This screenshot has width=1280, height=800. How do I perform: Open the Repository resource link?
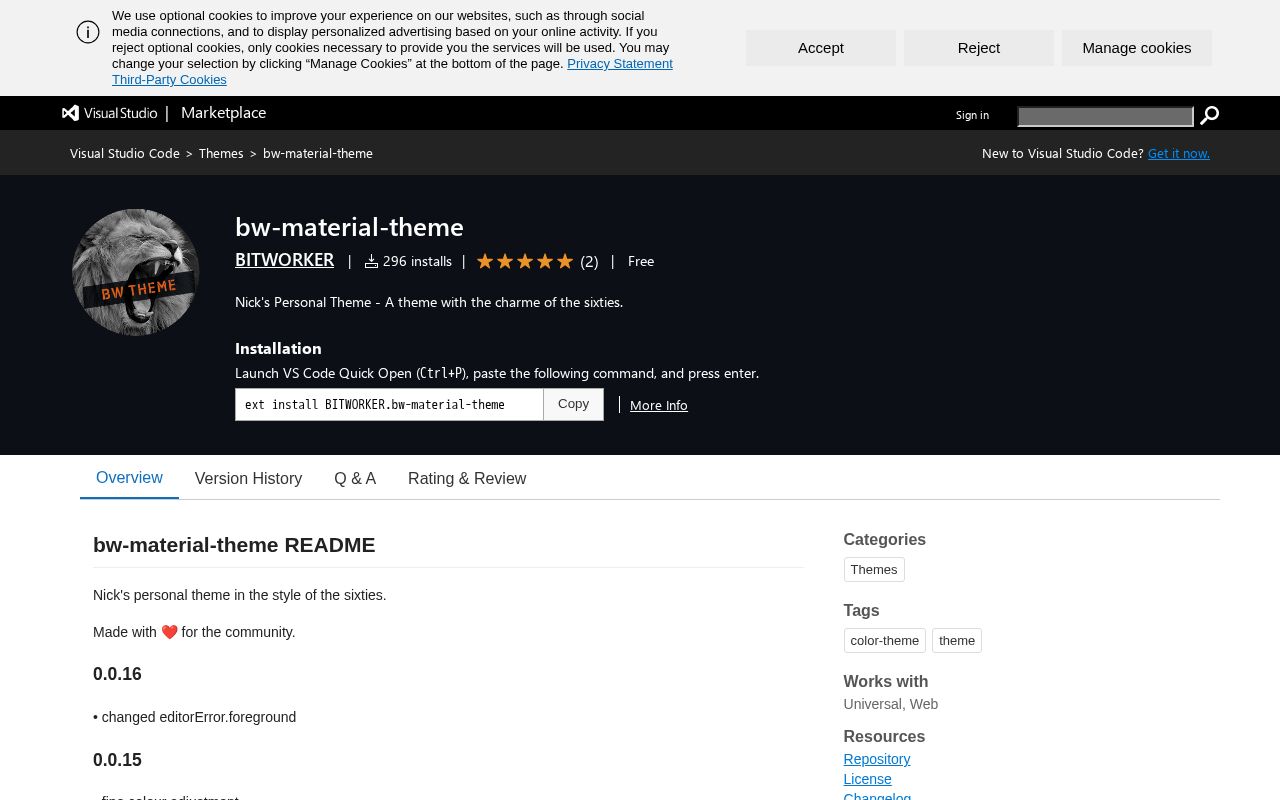point(877,759)
